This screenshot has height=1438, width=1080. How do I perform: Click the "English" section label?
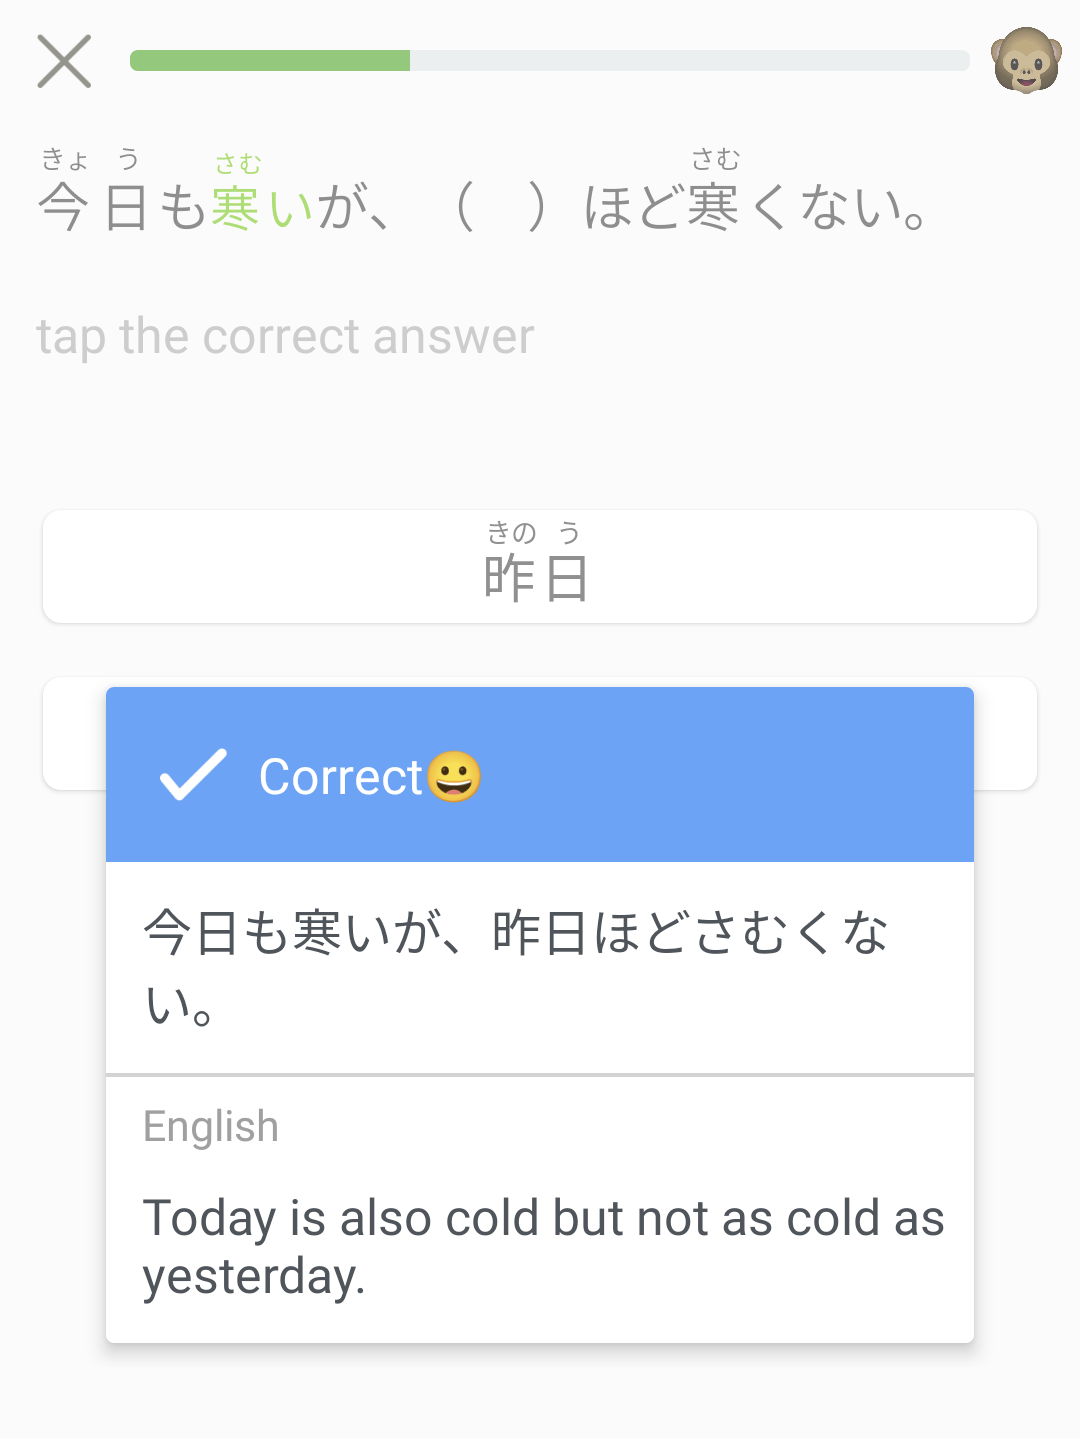[x=211, y=1127]
